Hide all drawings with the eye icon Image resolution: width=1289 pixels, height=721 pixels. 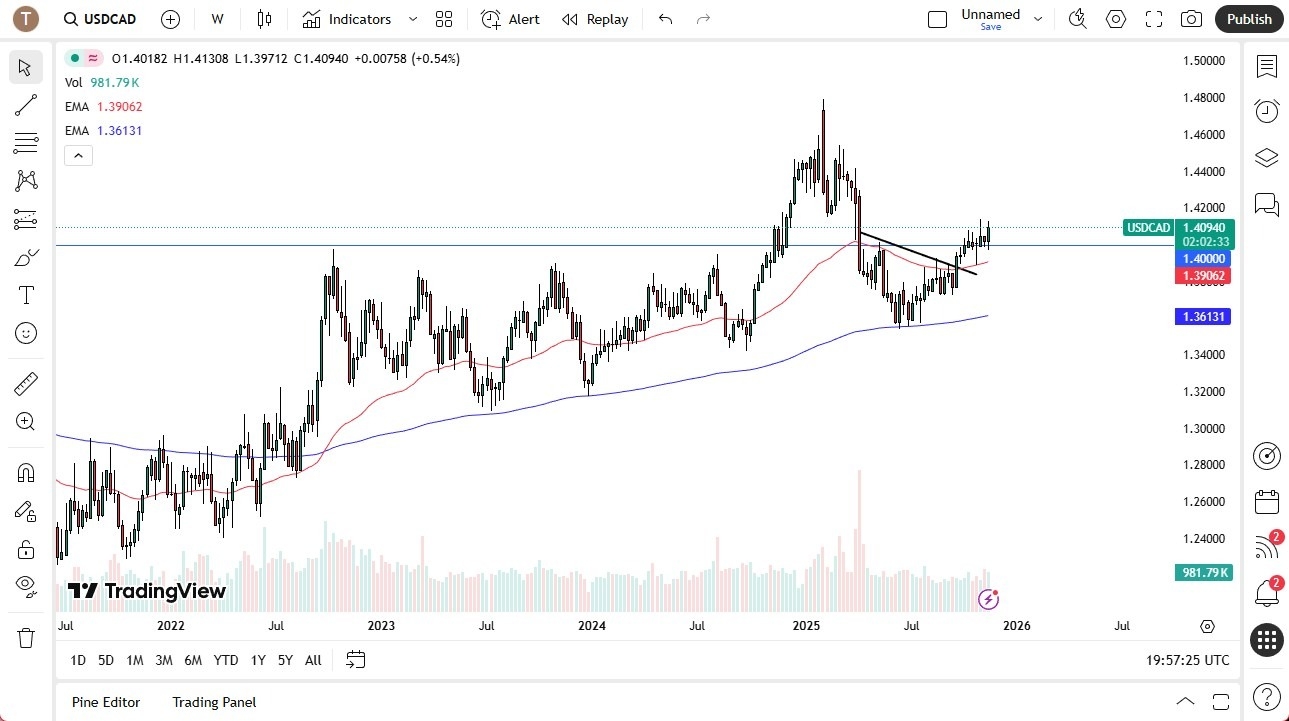pos(26,586)
